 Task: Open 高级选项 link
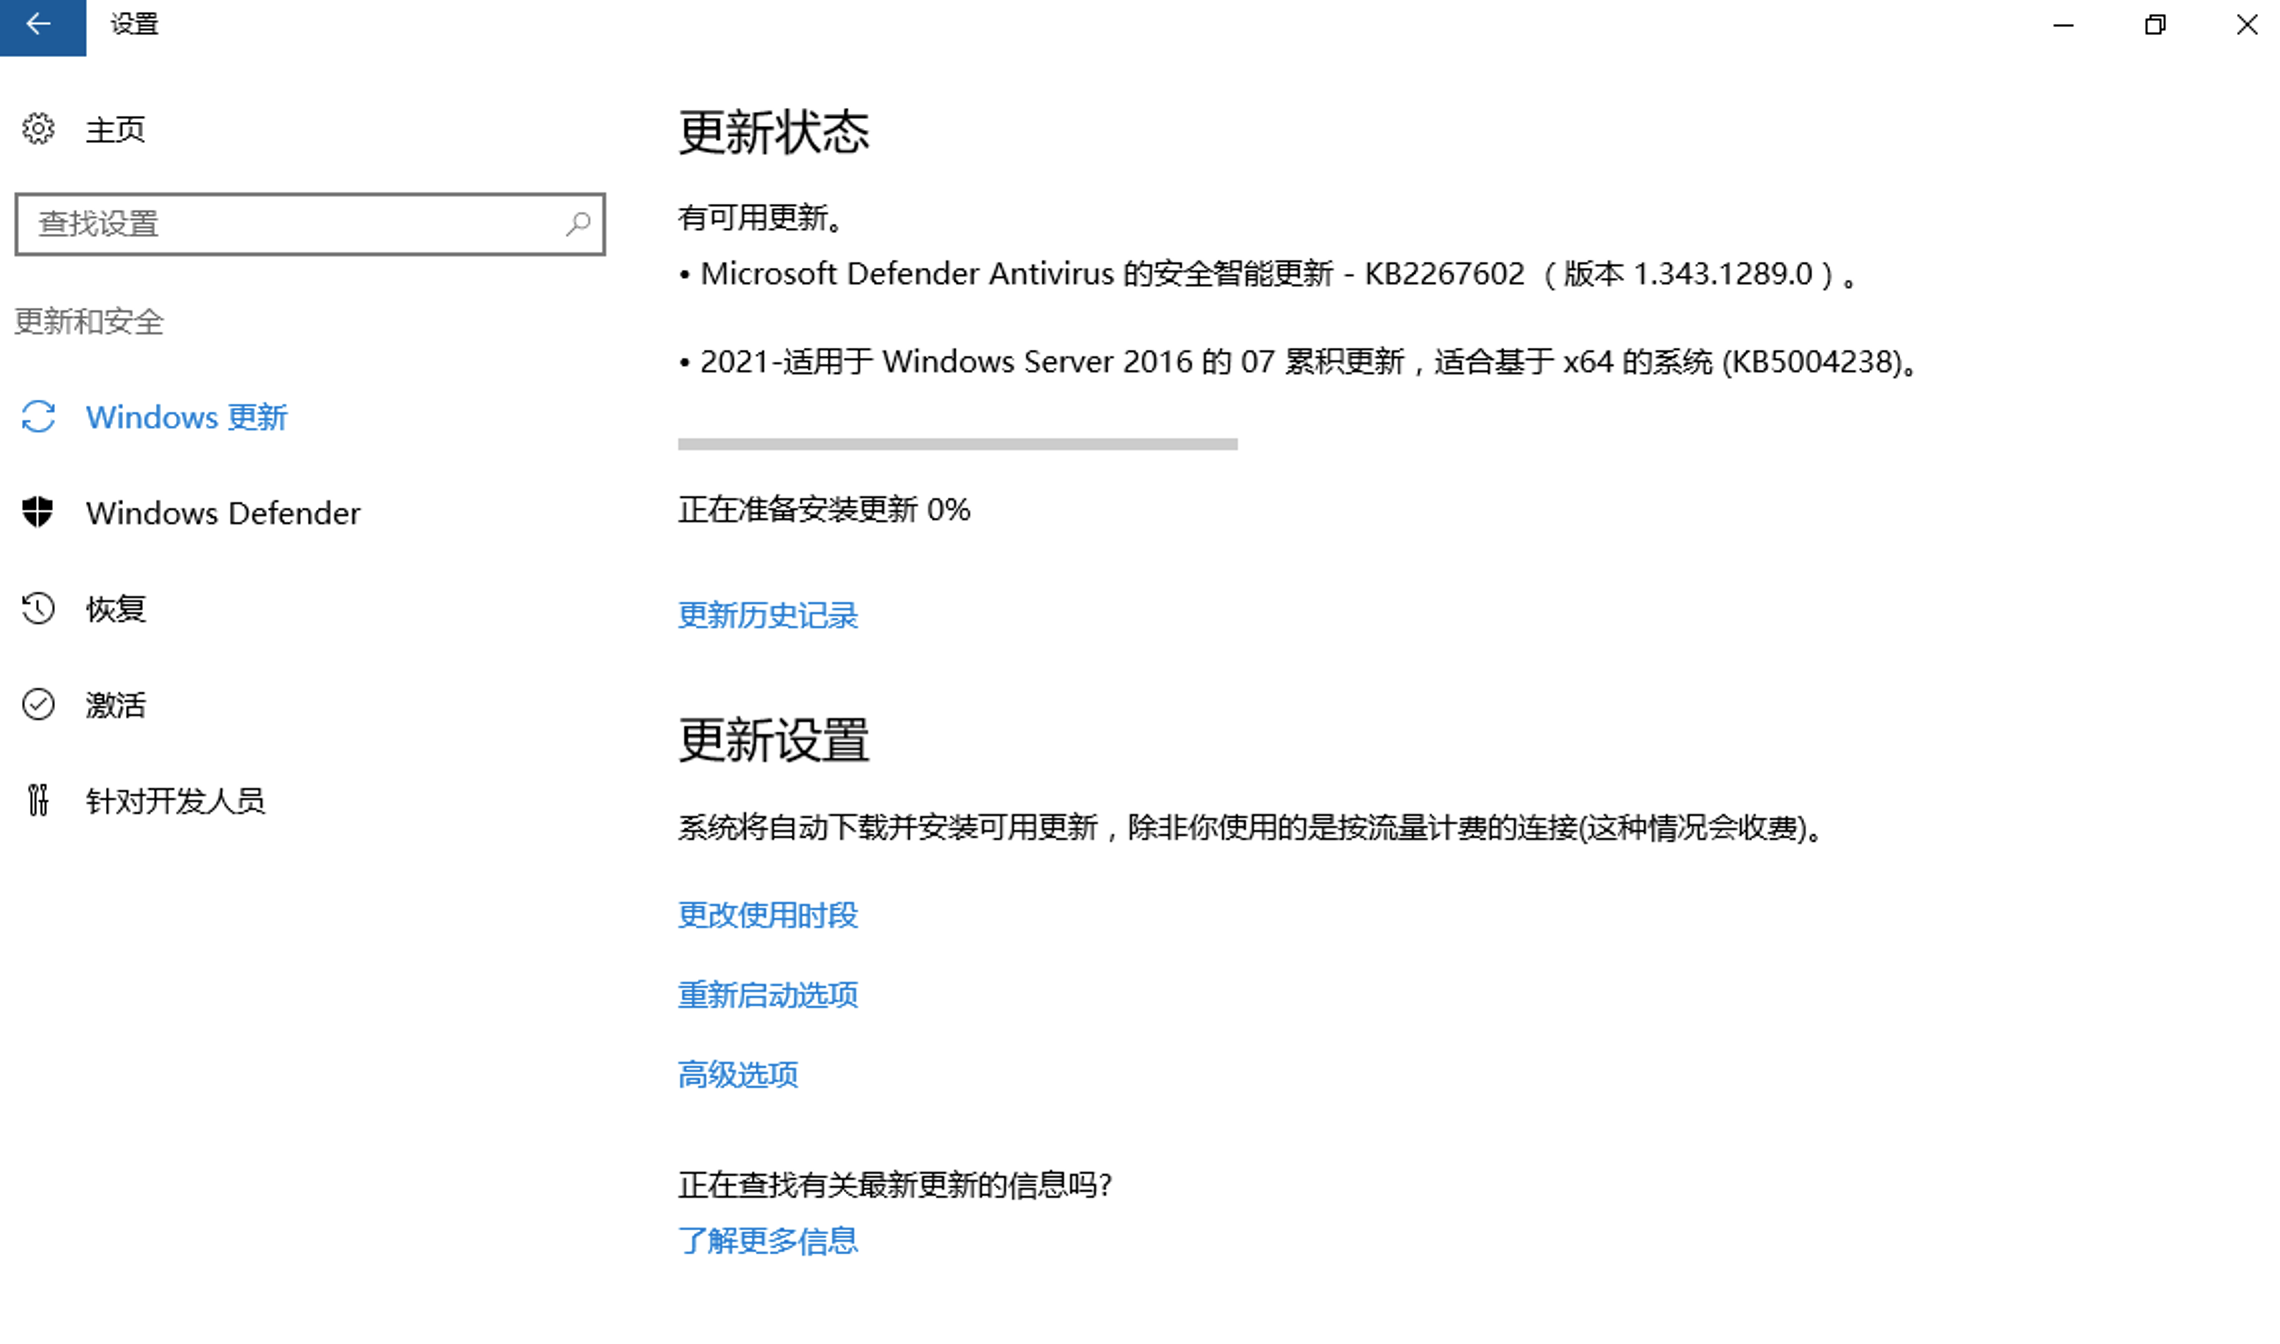(x=738, y=1075)
